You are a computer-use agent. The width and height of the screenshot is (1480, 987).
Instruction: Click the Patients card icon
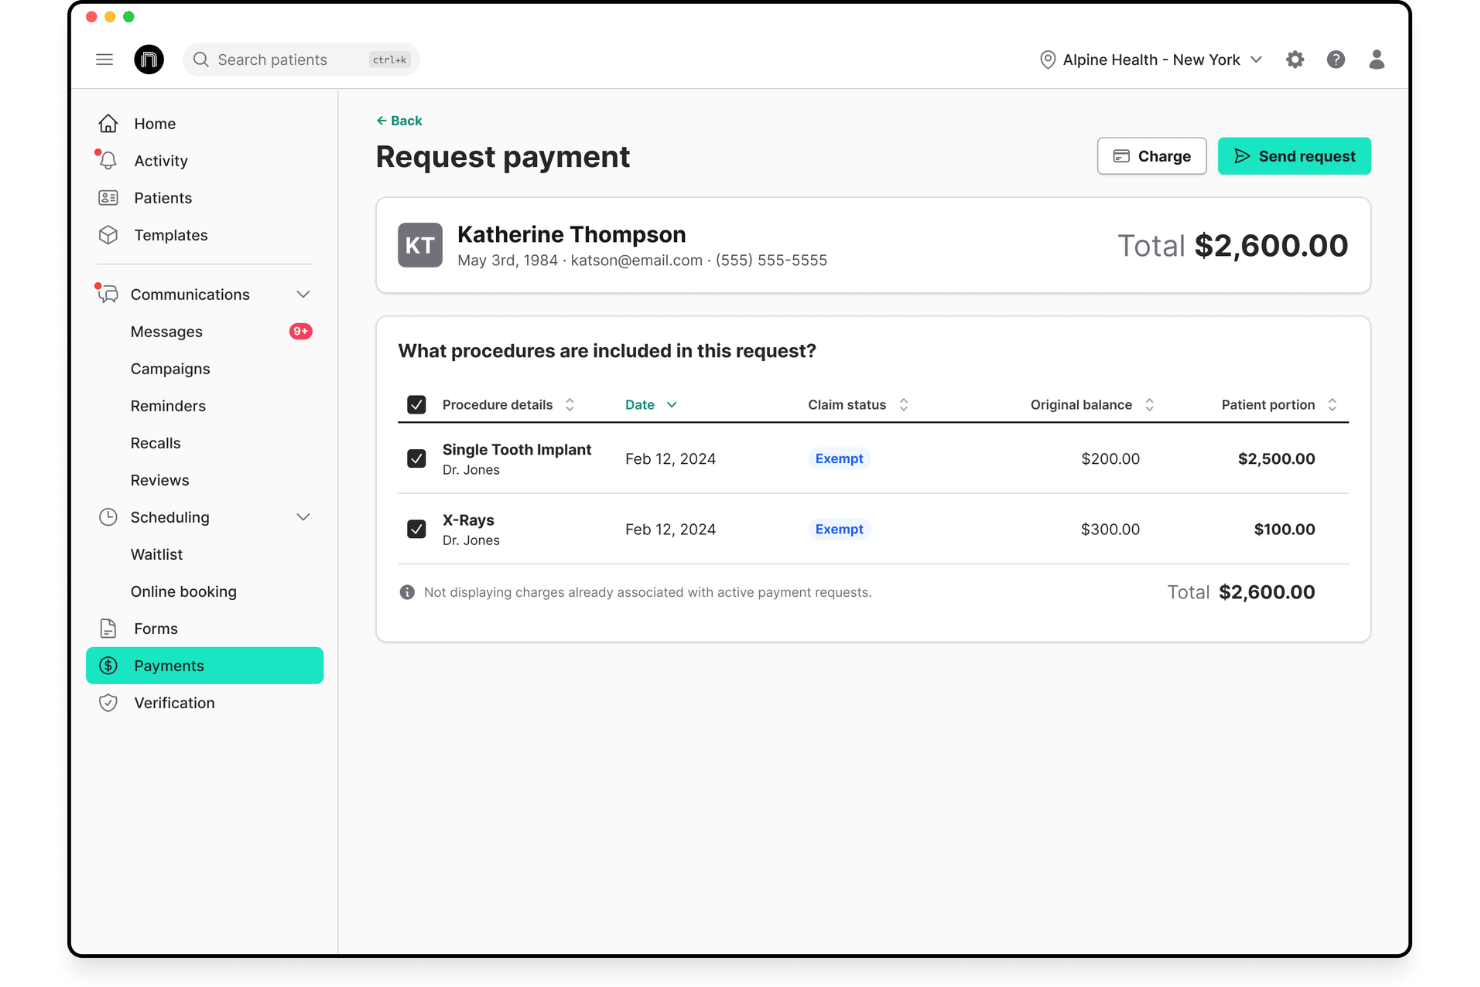click(108, 198)
